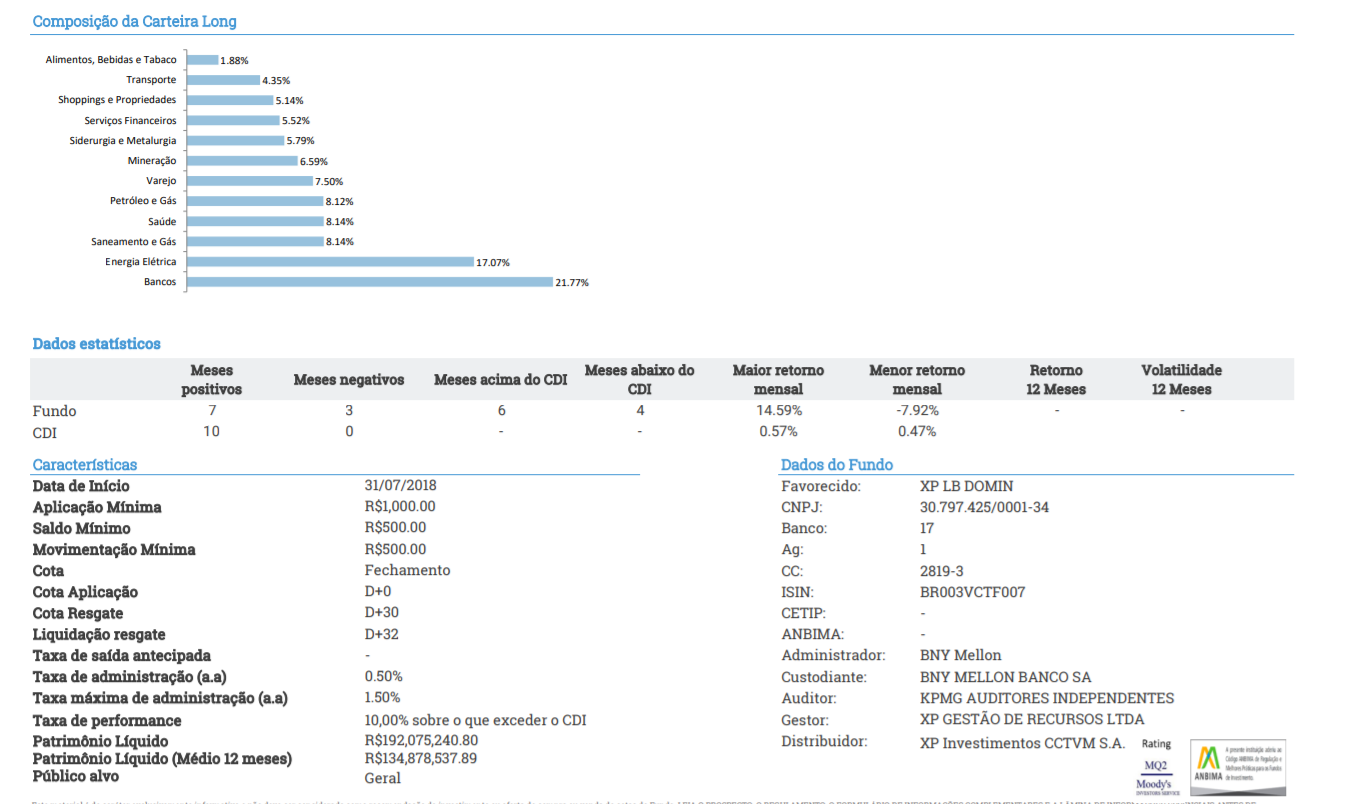
Task: Click the Dados estatísticos section heading
Action: tap(96, 344)
